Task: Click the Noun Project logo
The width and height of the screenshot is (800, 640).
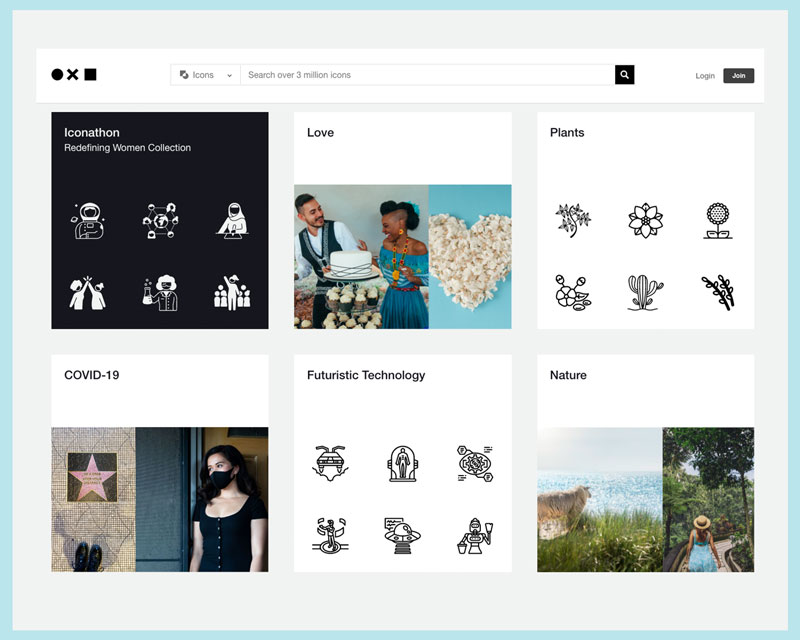Action: pyautogui.click(x=74, y=75)
